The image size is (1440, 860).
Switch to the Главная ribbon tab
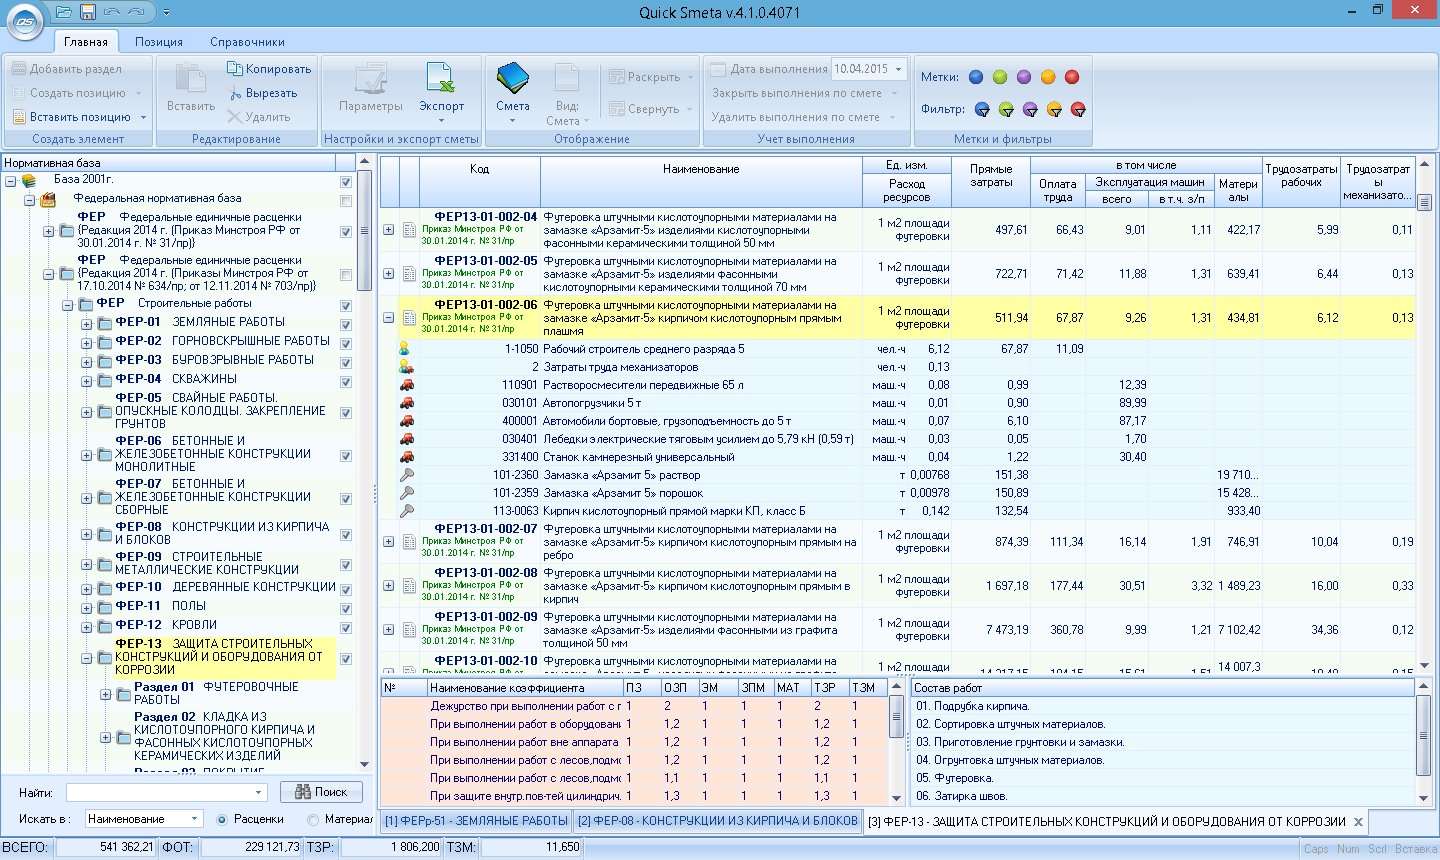pyautogui.click(x=86, y=42)
